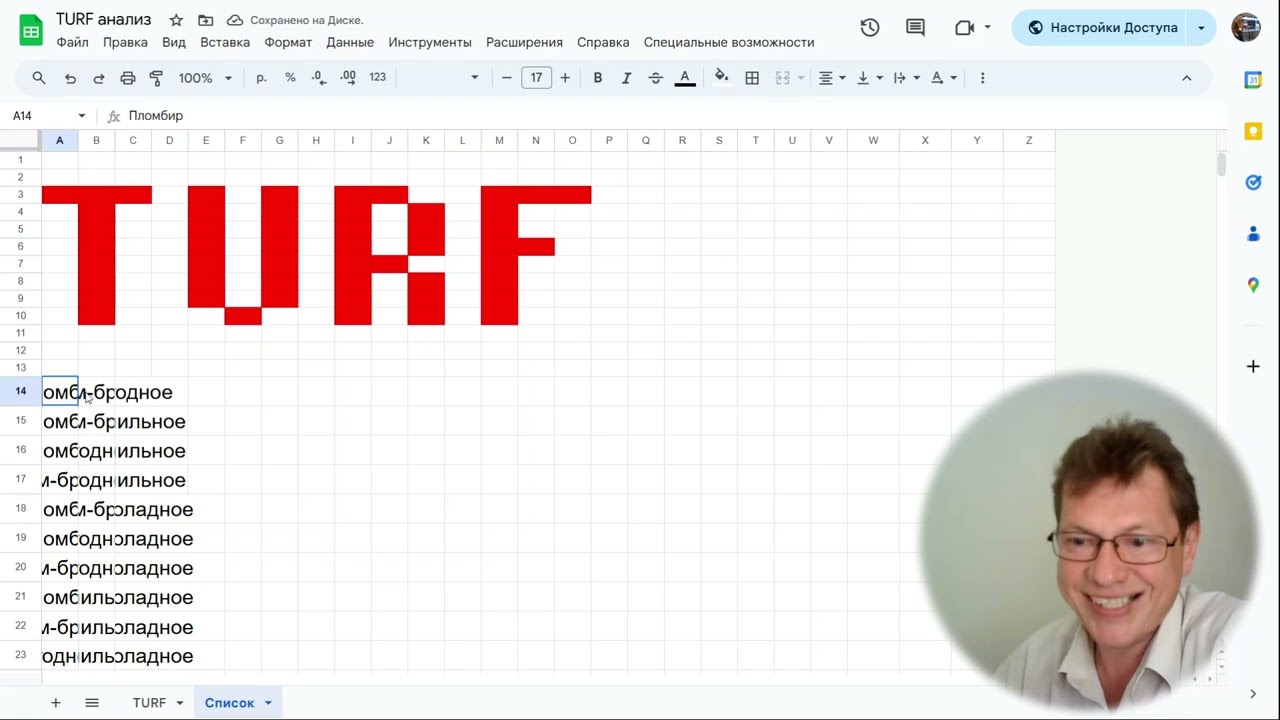
Task: Open the comments icon
Action: pyautogui.click(x=915, y=28)
